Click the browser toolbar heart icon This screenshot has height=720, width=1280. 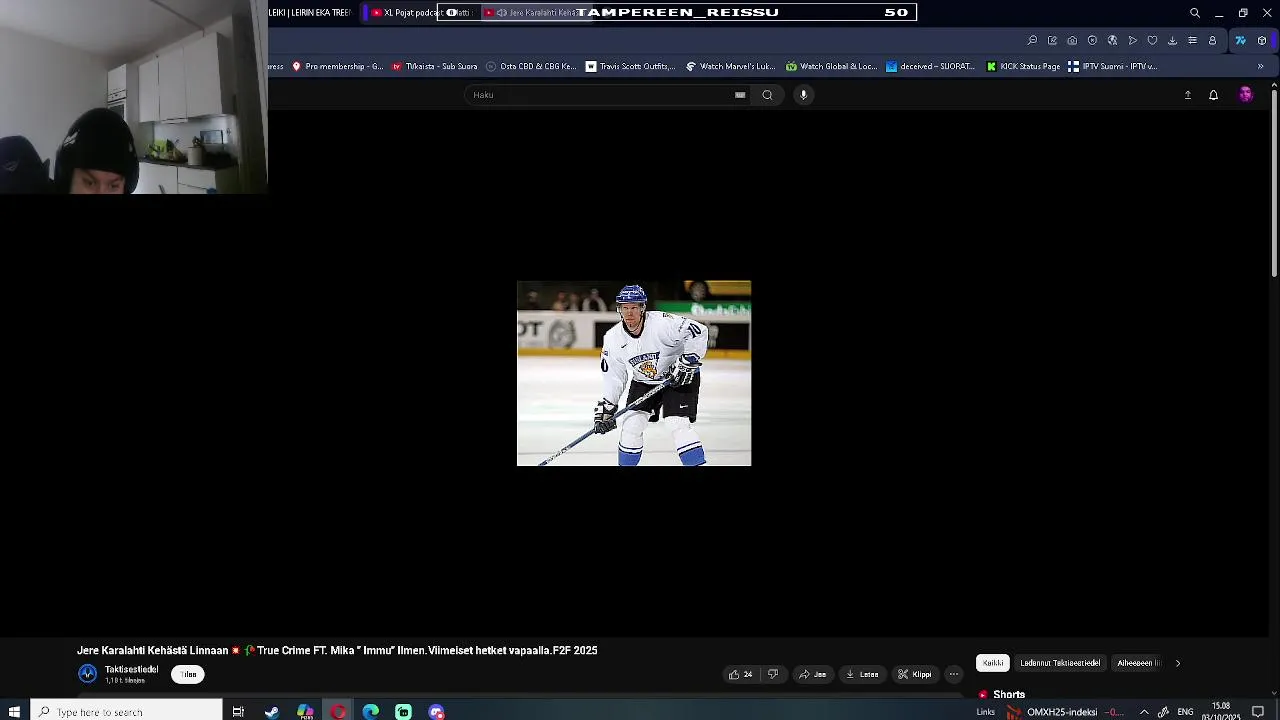(x=1152, y=41)
